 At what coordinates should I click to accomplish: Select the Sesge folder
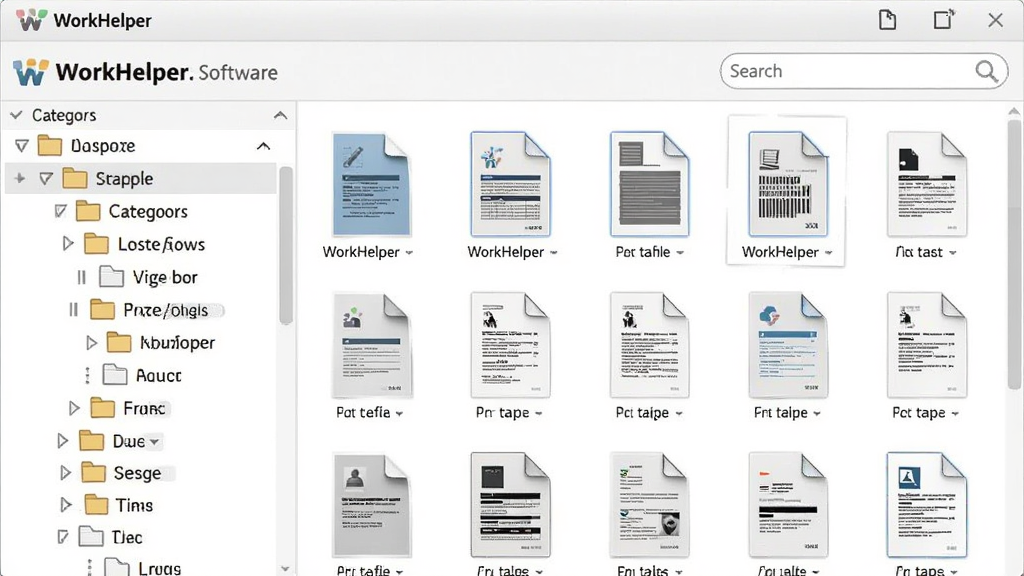coord(121,472)
